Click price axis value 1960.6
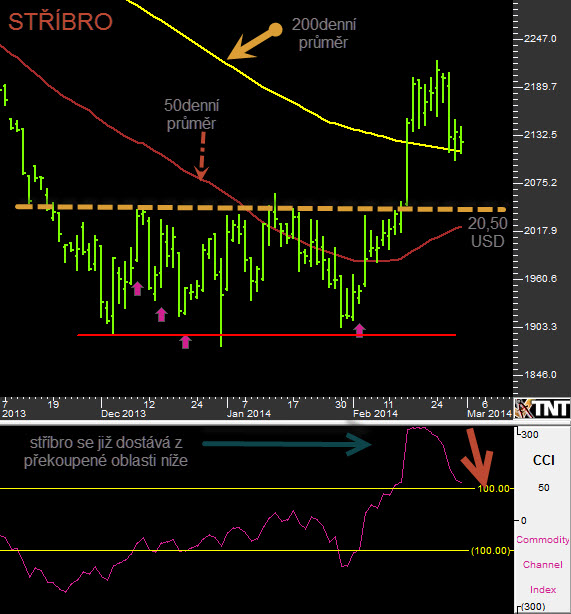The width and height of the screenshot is (571, 614). [540, 278]
